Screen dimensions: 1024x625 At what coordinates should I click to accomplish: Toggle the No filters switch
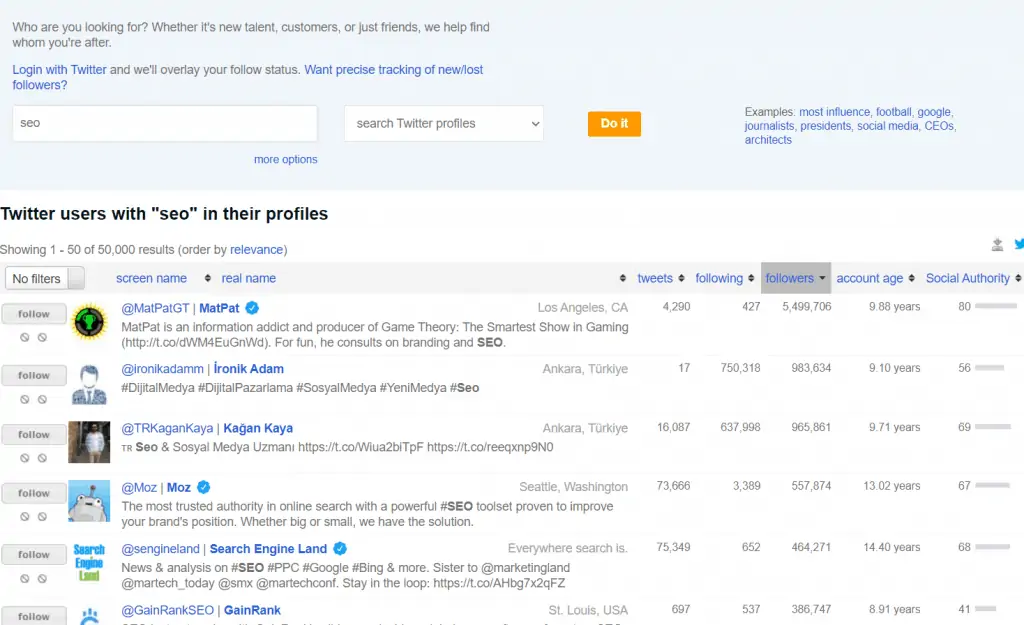pos(45,278)
